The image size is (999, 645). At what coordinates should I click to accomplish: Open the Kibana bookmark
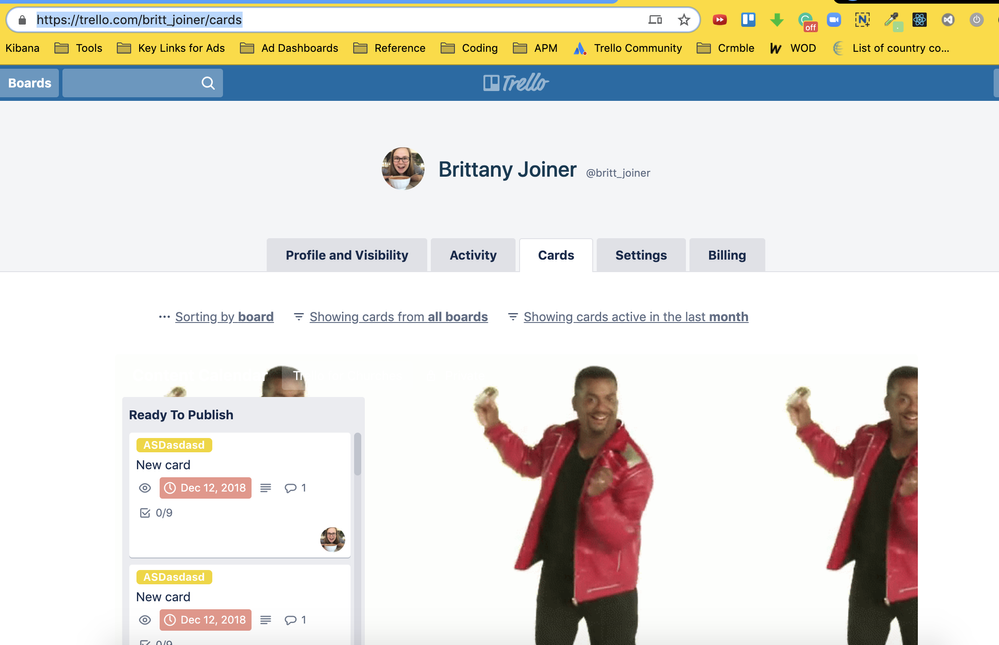22,48
